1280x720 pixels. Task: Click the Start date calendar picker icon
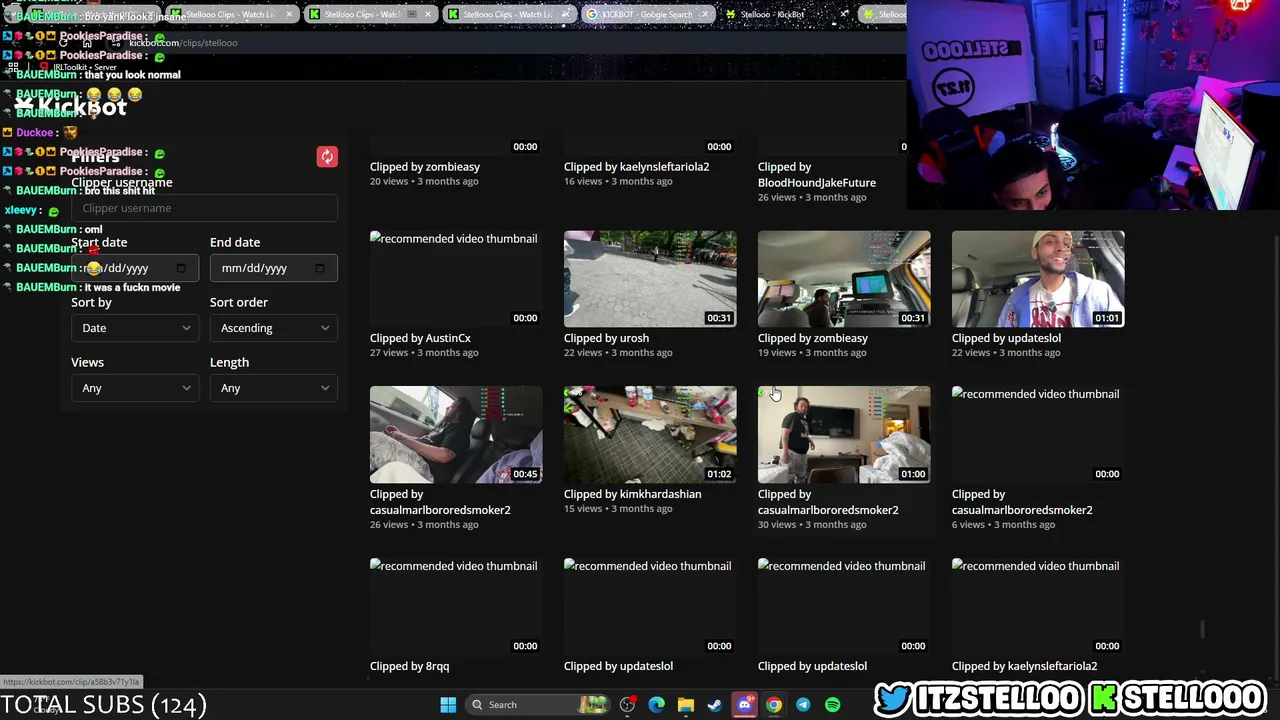181,268
